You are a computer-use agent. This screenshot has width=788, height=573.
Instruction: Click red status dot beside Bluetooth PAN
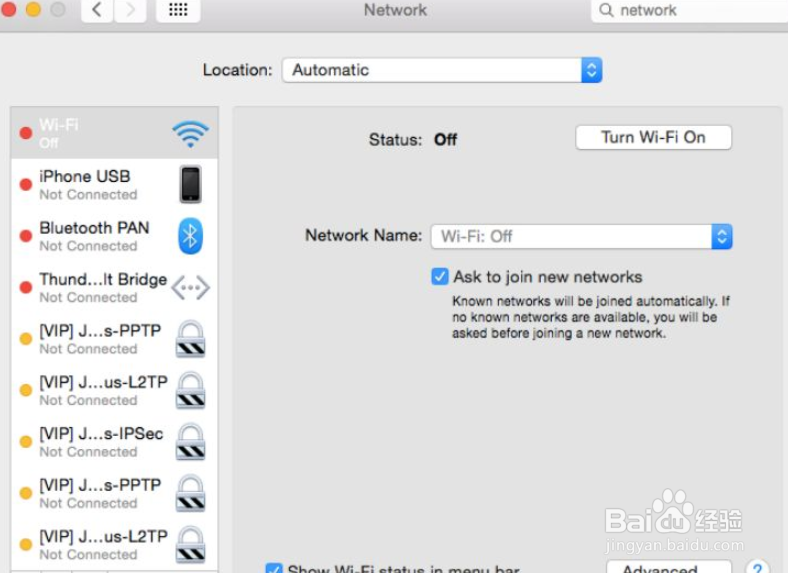pos(26,236)
